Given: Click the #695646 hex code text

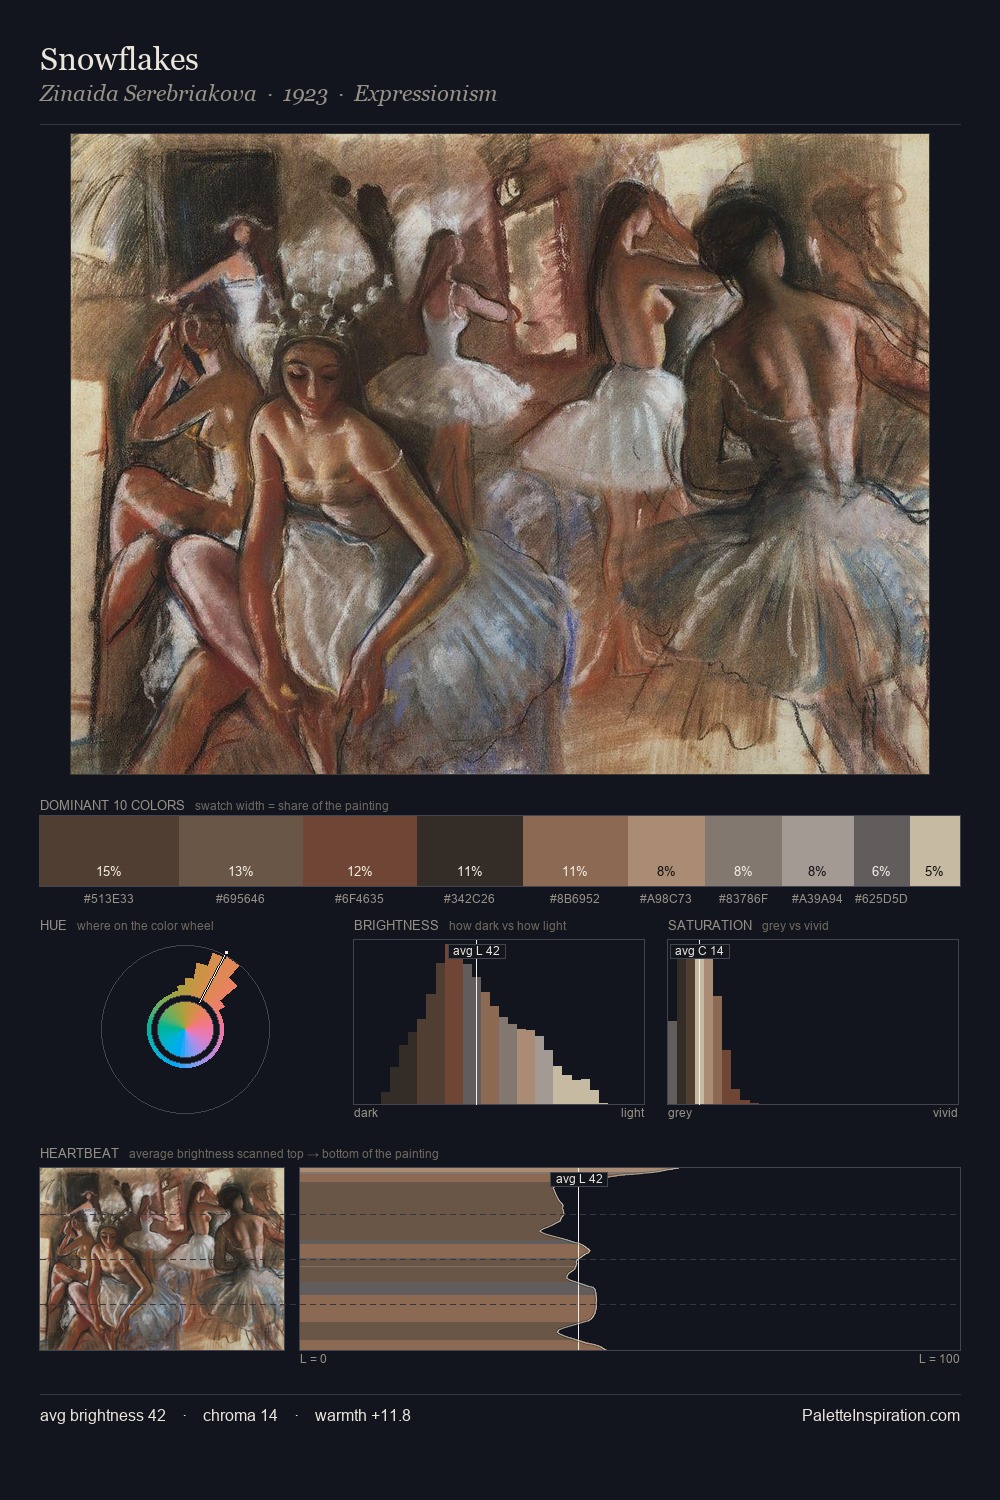Looking at the screenshot, I should click(241, 898).
